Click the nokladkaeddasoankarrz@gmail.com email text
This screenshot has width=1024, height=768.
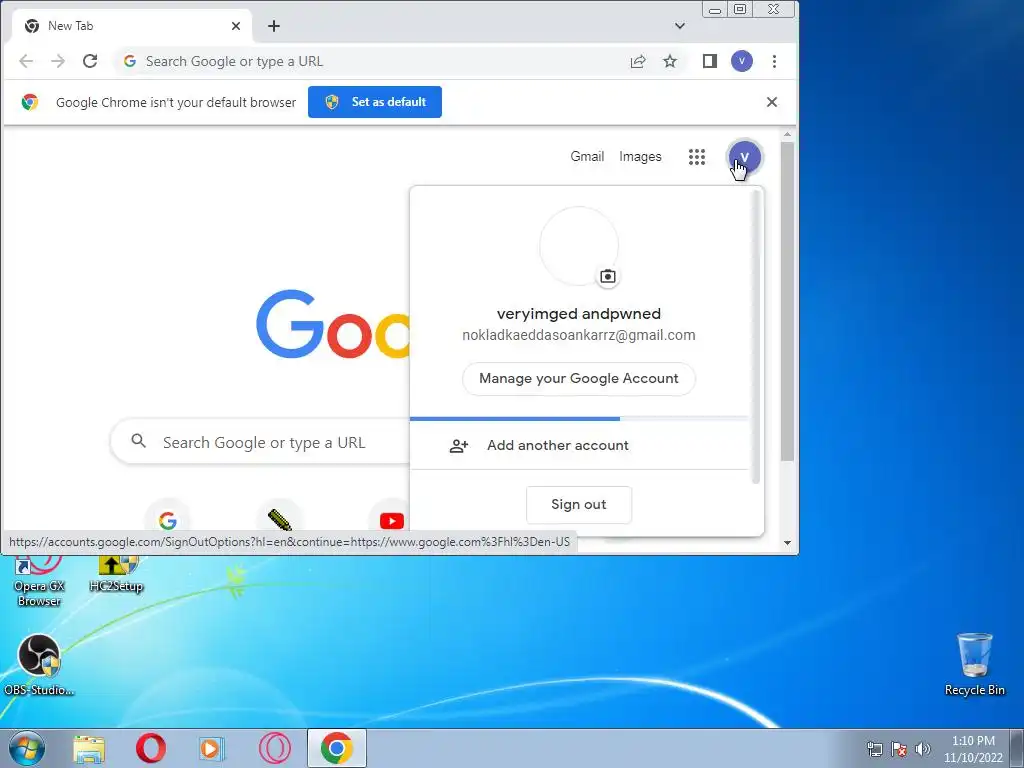pos(579,335)
